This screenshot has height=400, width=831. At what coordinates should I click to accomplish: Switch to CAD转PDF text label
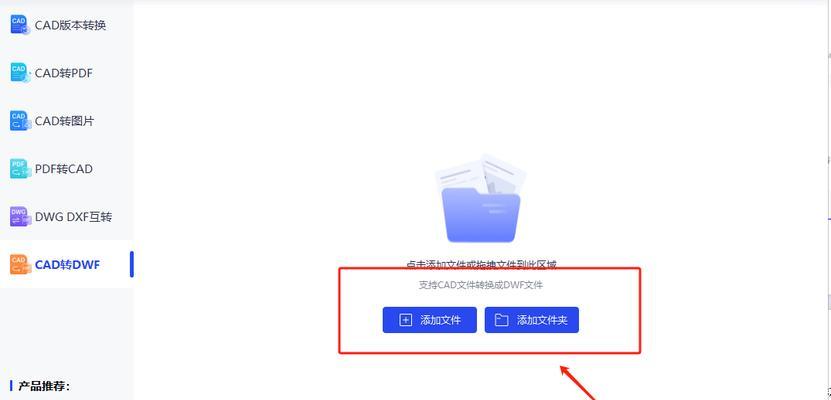pos(64,73)
